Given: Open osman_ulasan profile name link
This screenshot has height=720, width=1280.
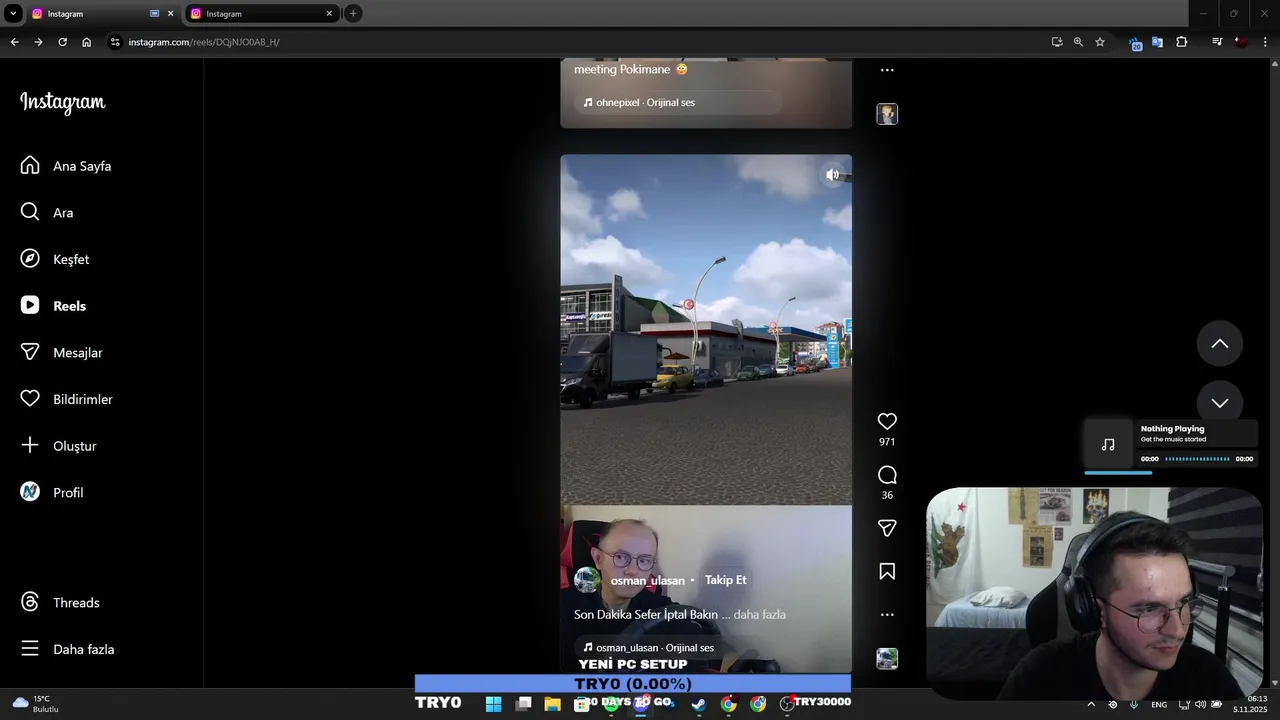Looking at the screenshot, I should (648, 581).
